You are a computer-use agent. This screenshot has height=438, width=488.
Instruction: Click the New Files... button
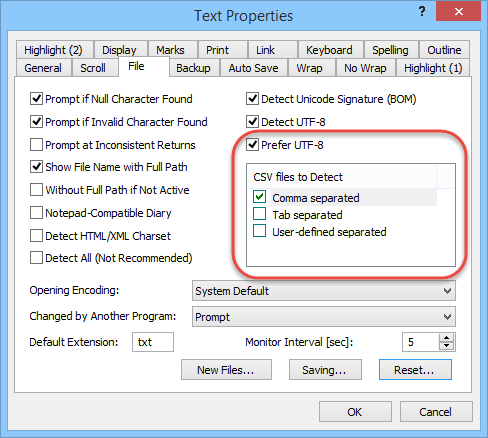pyautogui.click(x=226, y=370)
